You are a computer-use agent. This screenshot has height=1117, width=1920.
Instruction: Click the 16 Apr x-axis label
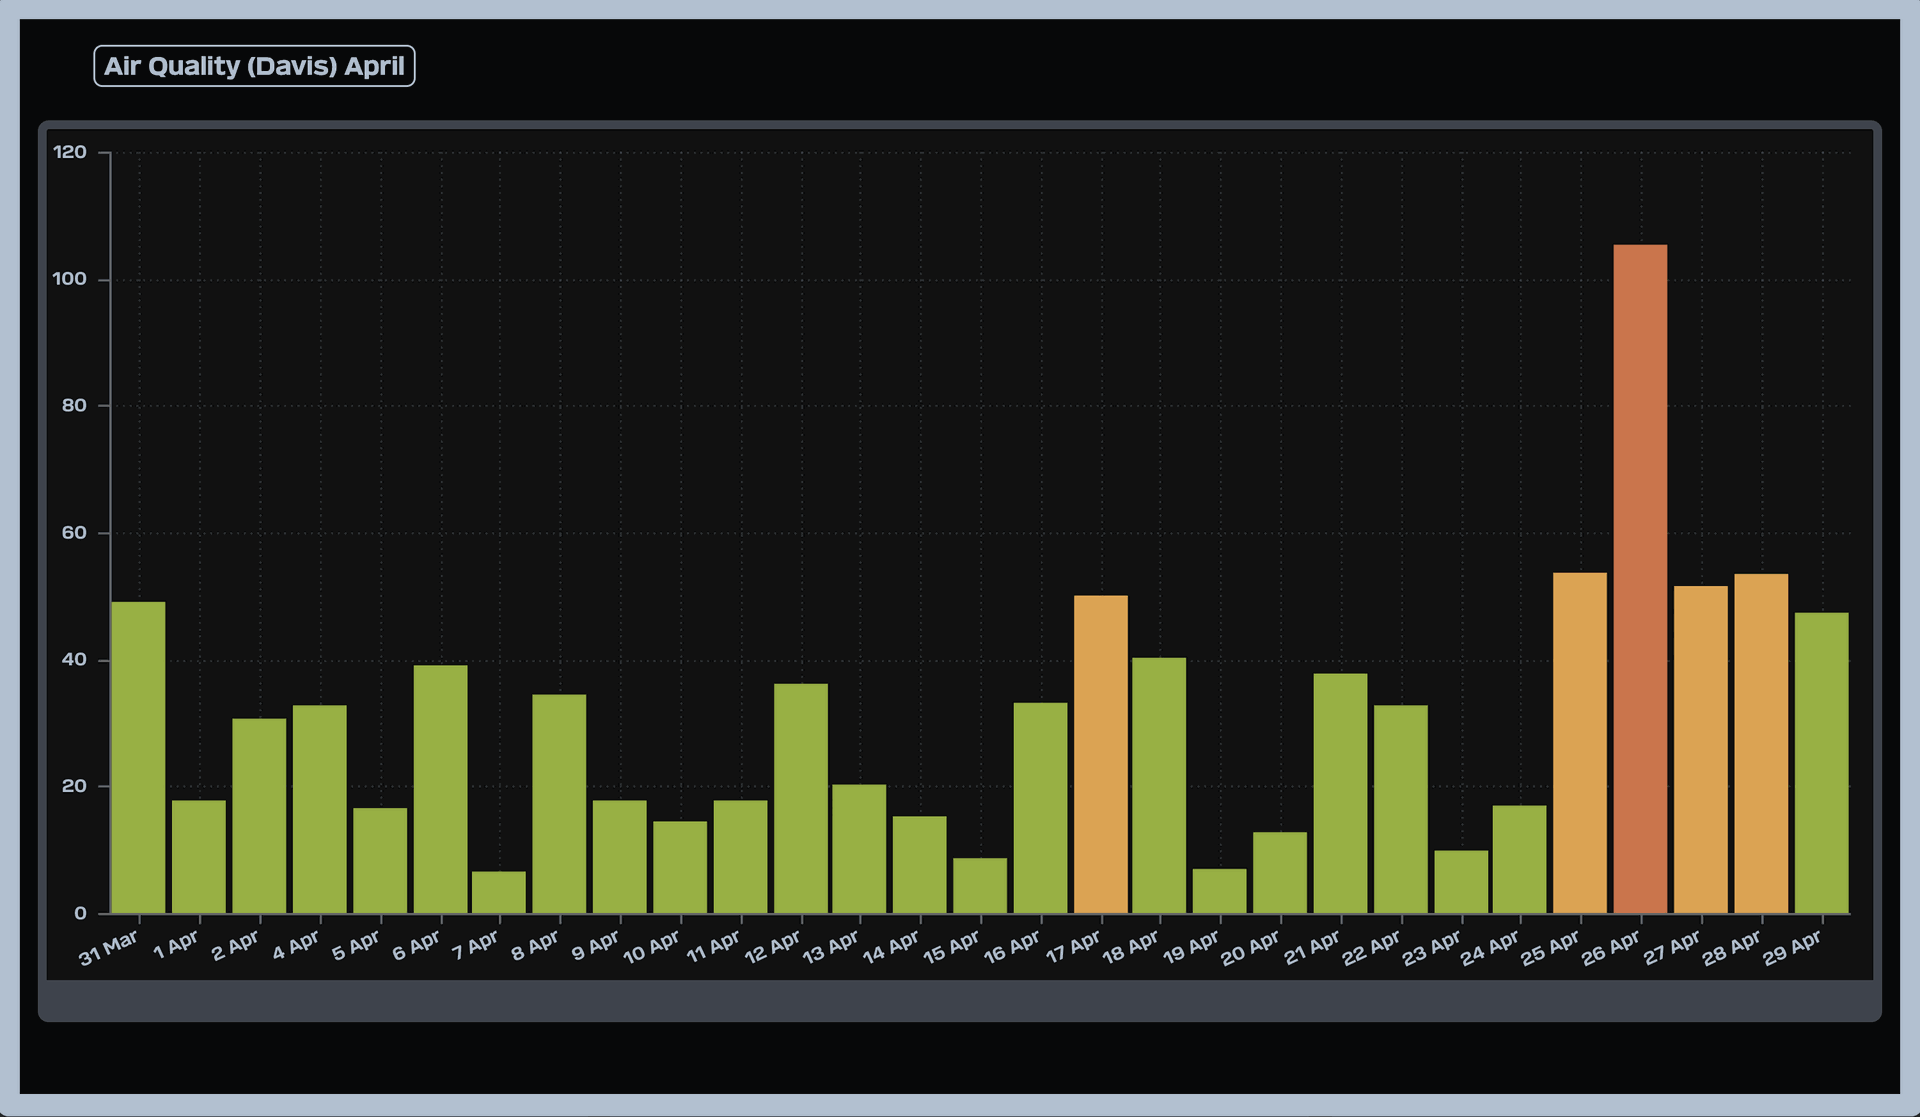click(1012, 948)
